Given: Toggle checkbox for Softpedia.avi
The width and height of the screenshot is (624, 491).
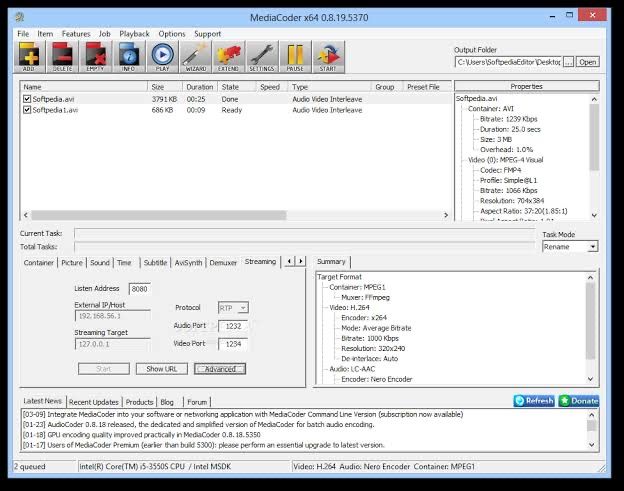Looking at the screenshot, I should 27,99.
